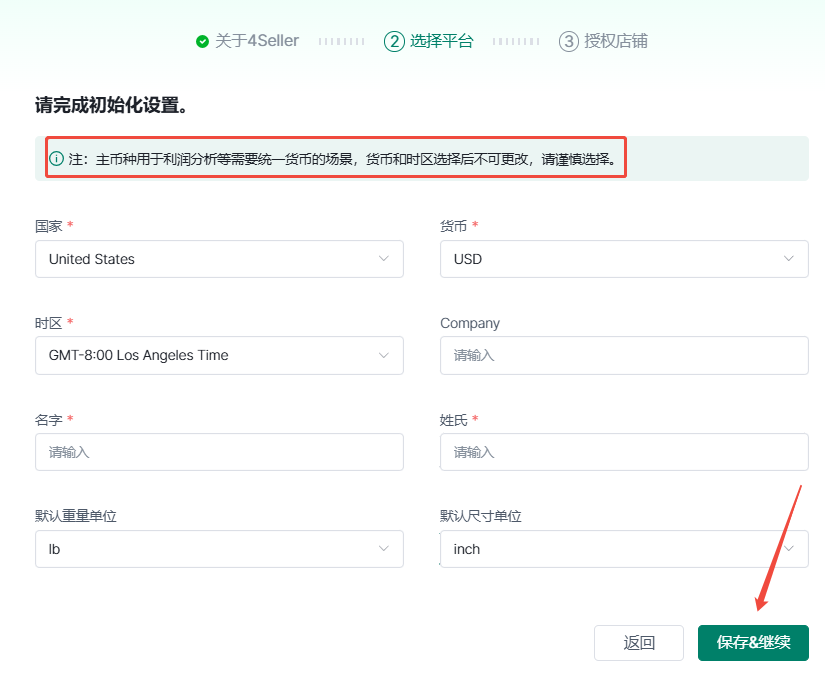Select the 授权店铺 step label
This screenshot has width=825, height=674.
(x=616, y=41)
